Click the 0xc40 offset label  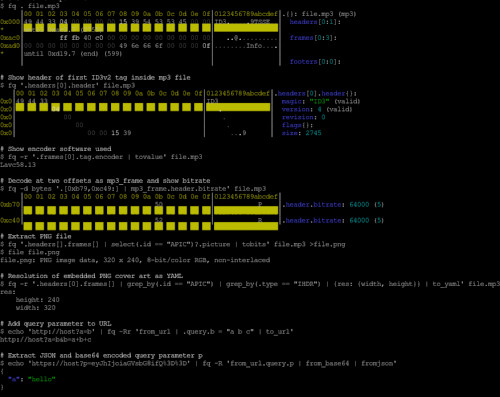point(10,220)
